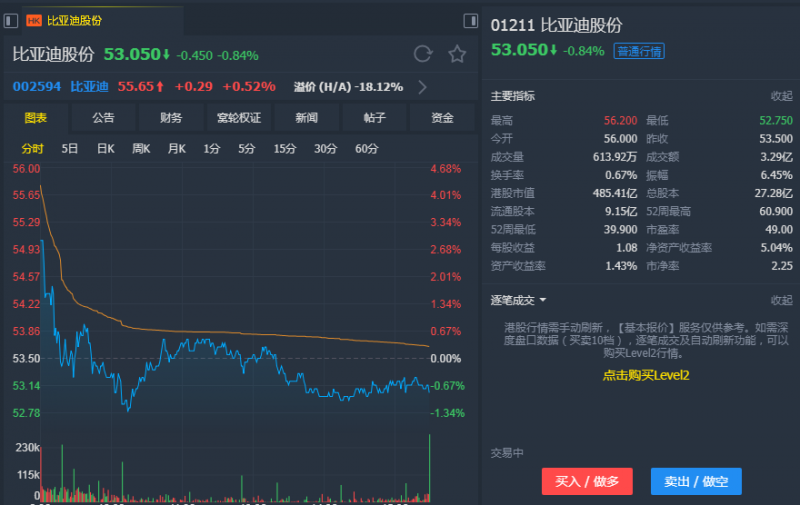Click the 52周最高 value 60.900
The width and height of the screenshot is (800, 505).
(x=776, y=211)
